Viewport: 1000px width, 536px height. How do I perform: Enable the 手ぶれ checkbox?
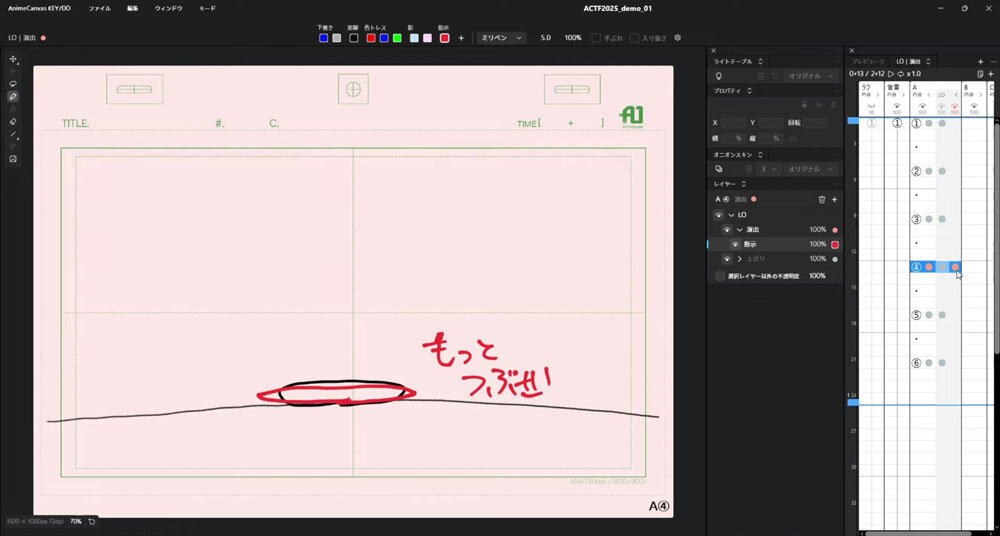pos(596,38)
